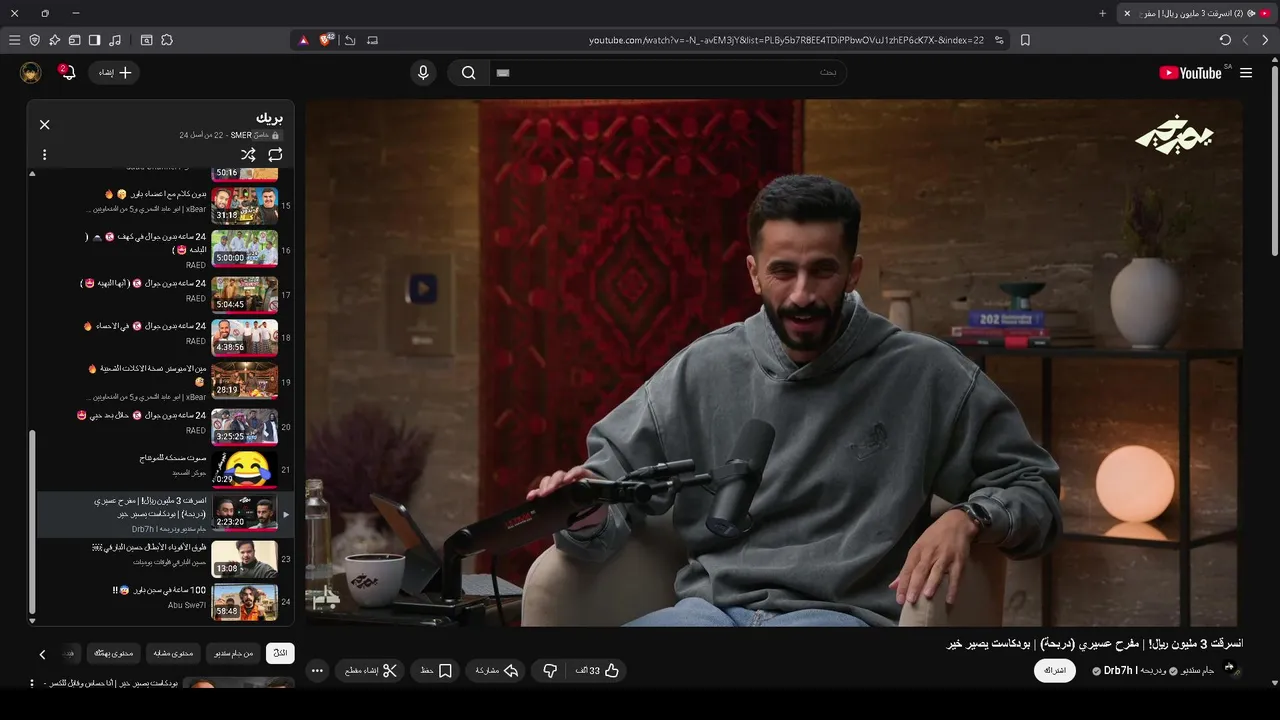Like the video (33 ألف)

point(598,670)
